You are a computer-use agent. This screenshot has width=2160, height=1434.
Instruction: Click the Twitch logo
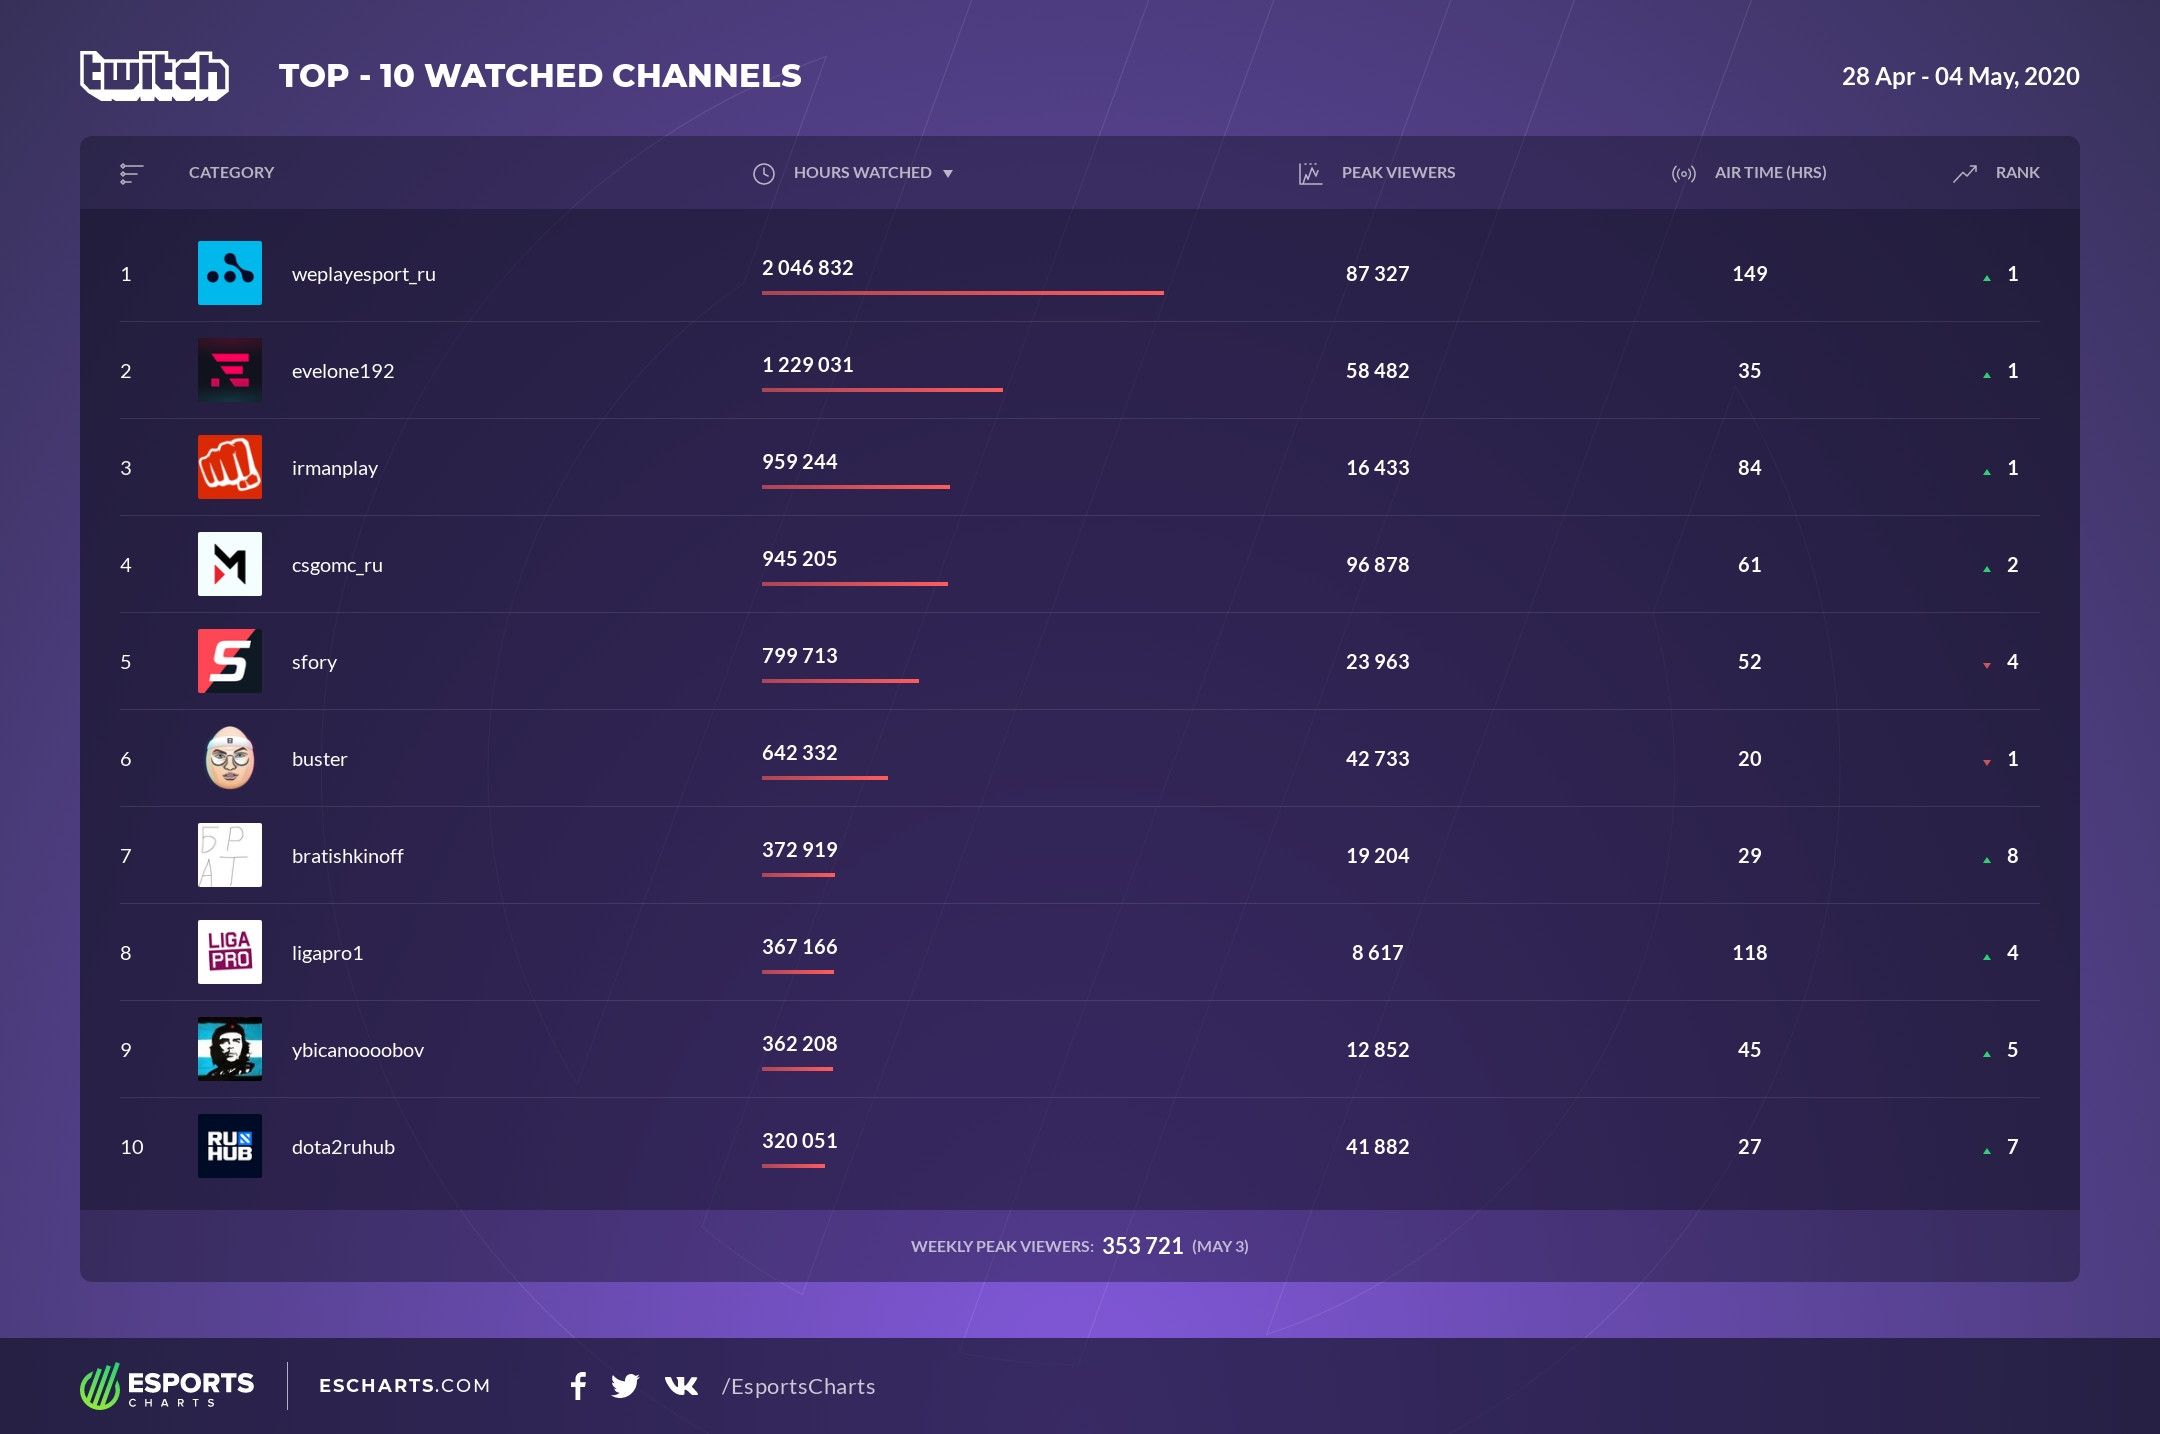pyautogui.click(x=155, y=75)
